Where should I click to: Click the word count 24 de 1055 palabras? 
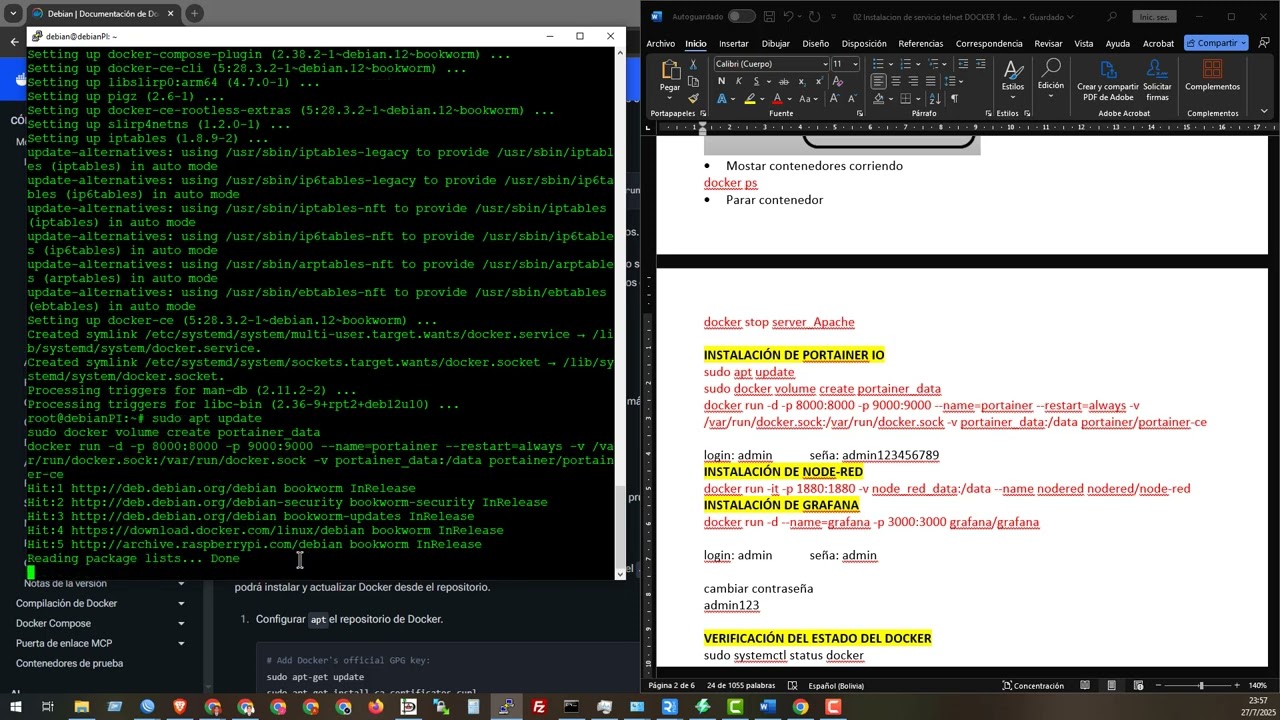tap(741, 686)
